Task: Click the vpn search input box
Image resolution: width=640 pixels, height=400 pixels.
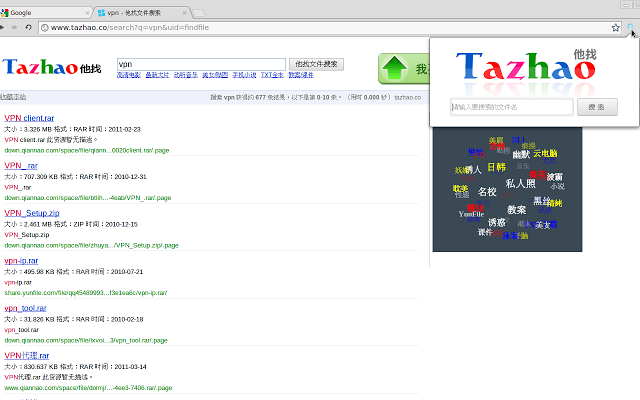Action: point(201,64)
